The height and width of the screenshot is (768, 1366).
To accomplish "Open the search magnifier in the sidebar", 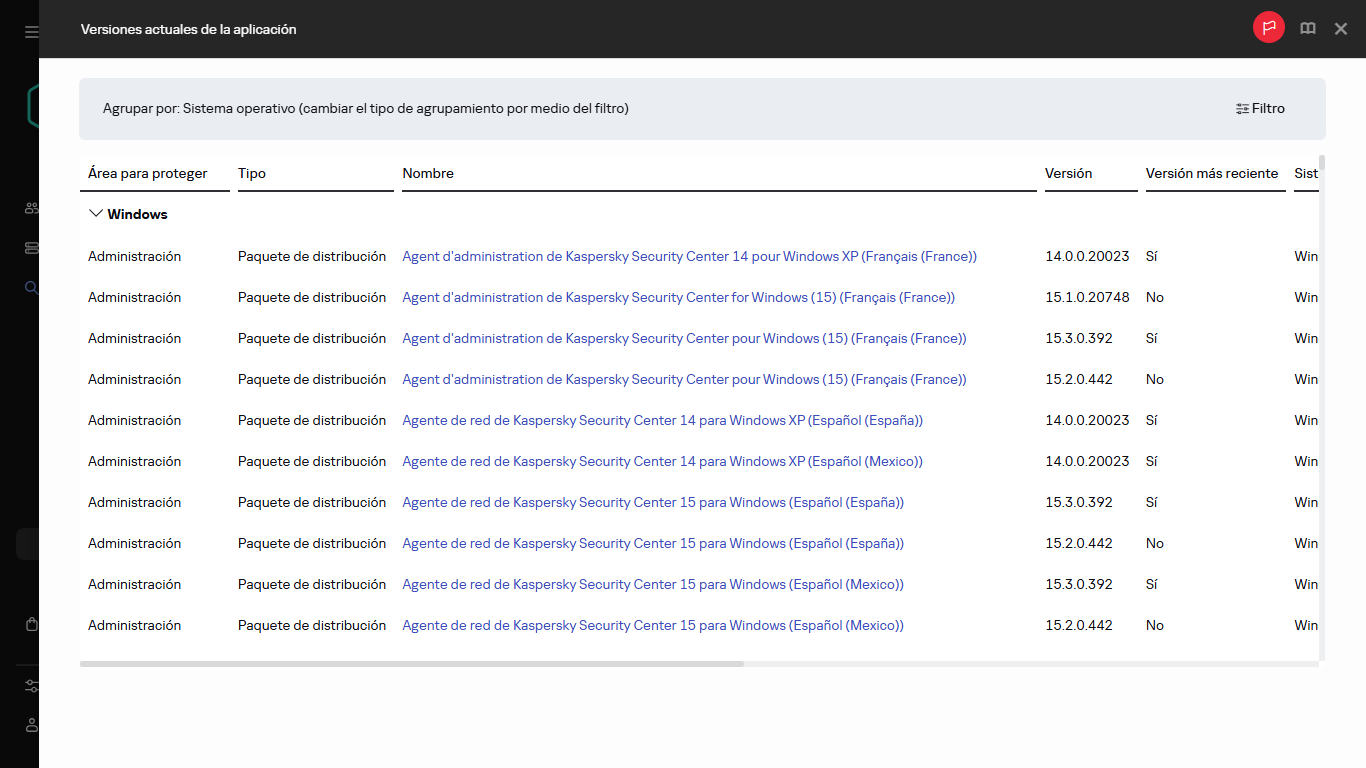I will point(31,287).
